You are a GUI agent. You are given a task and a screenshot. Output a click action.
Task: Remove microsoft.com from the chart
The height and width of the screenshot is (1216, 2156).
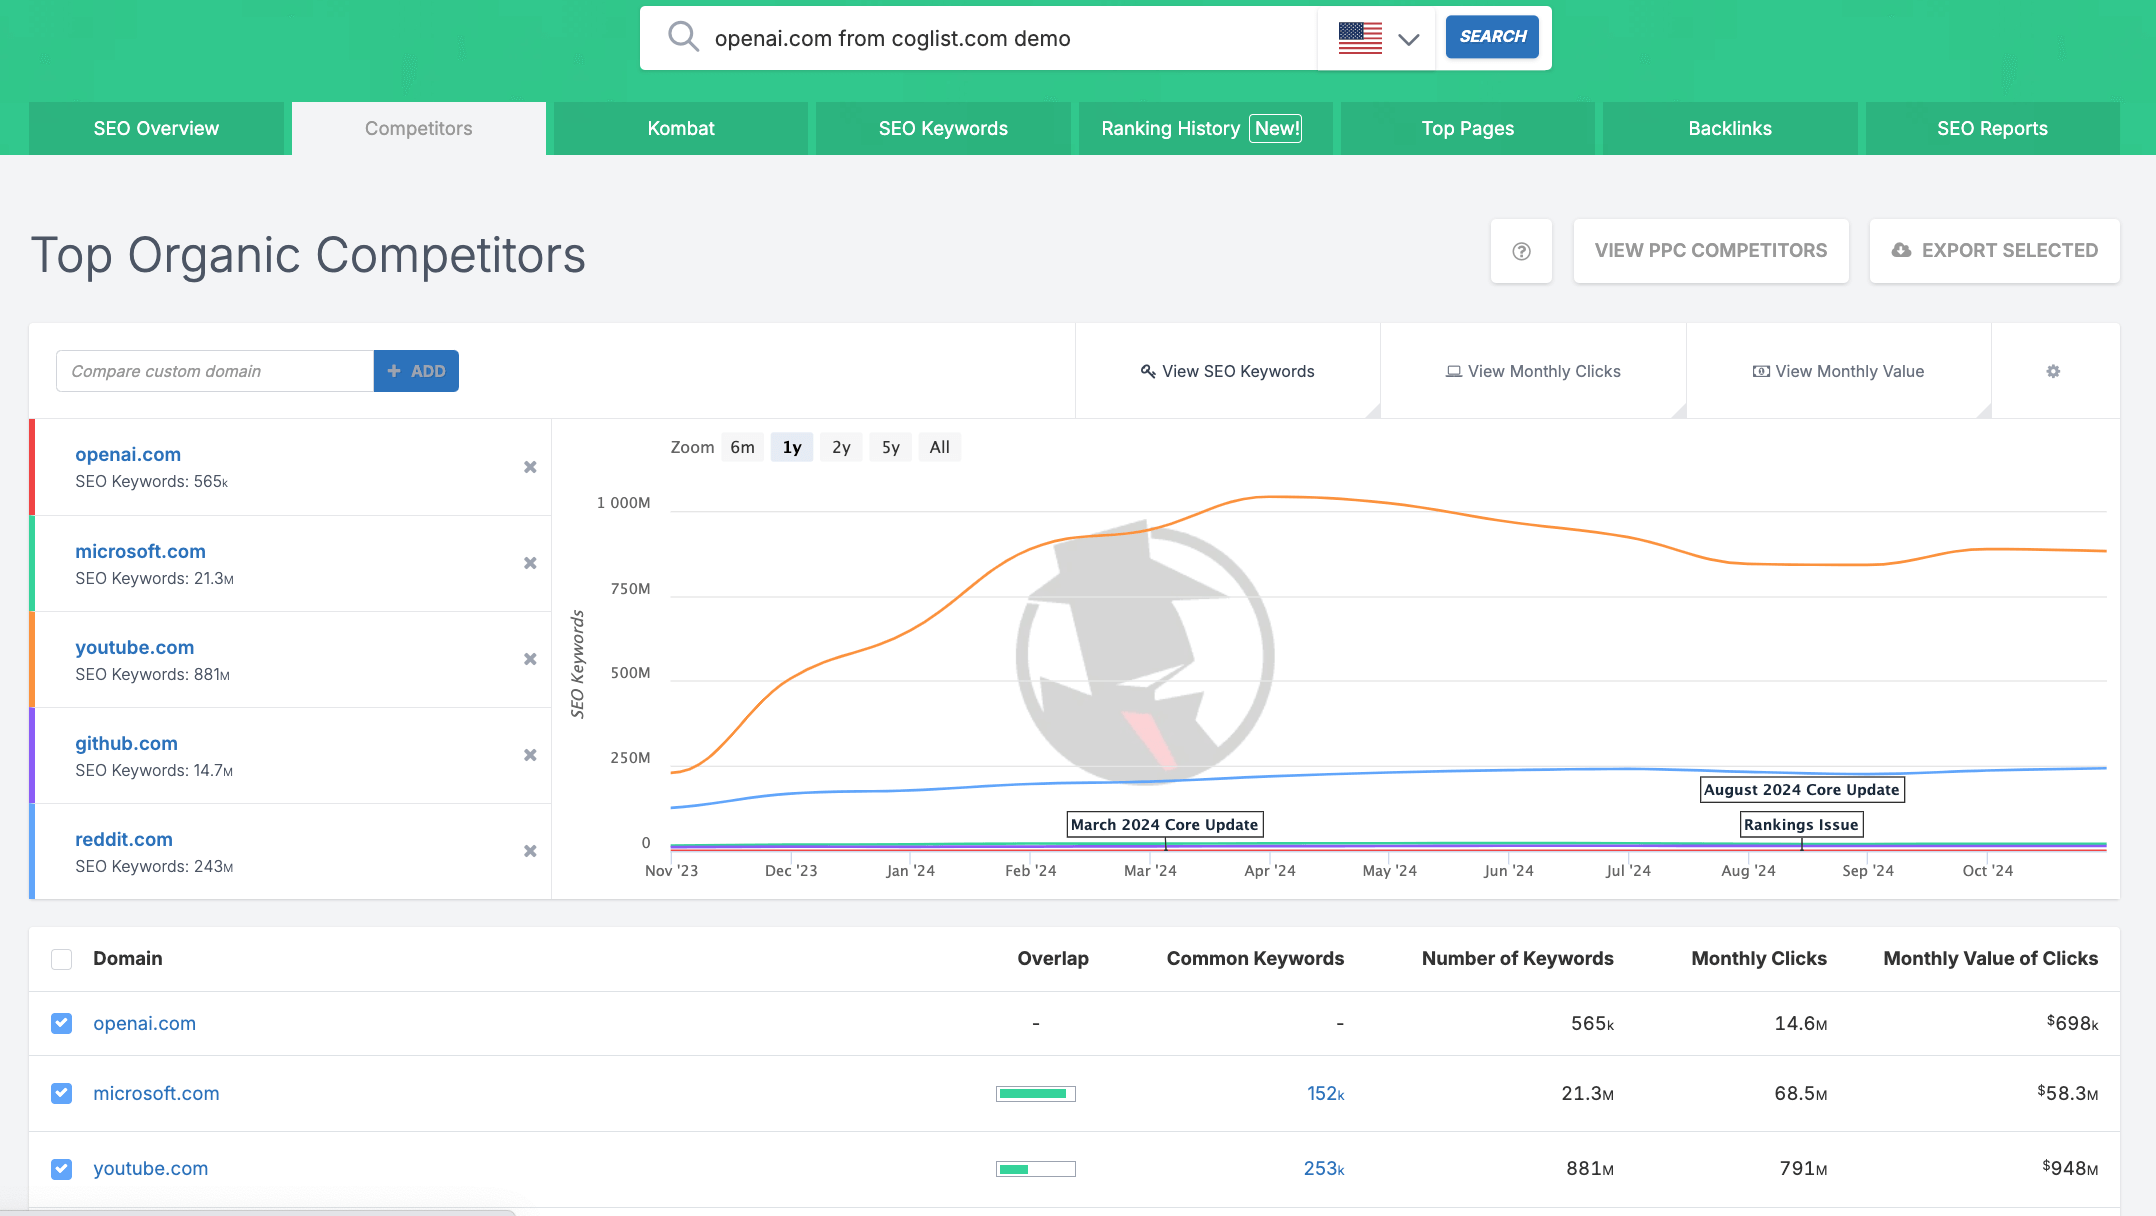coord(530,563)
